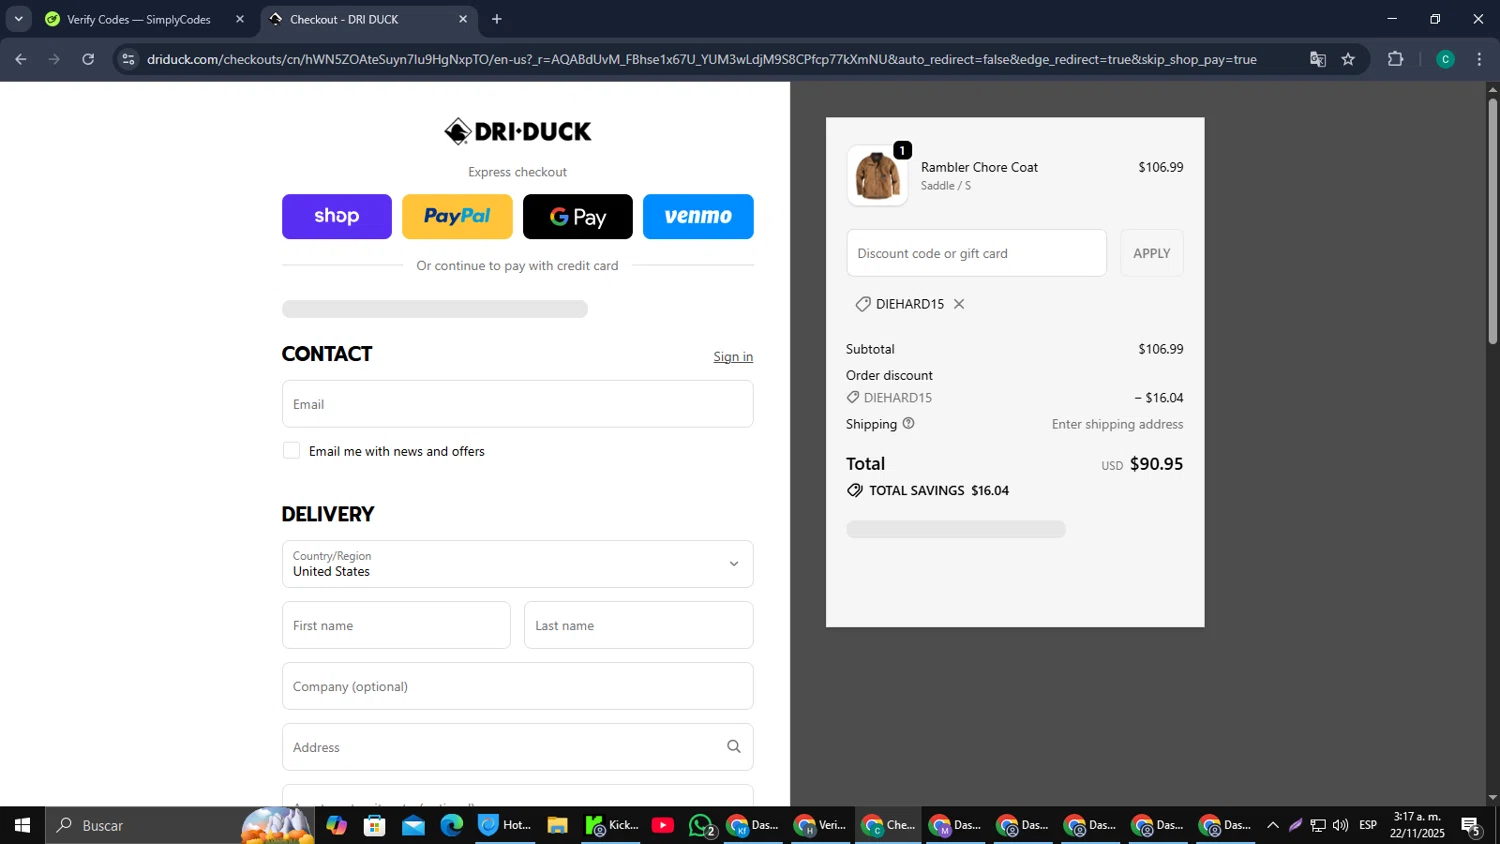Click the translate page icon
Image resolution: width=1500 pixels, height=844 pixels.
pyautogui.click(x=1318, y=59)
